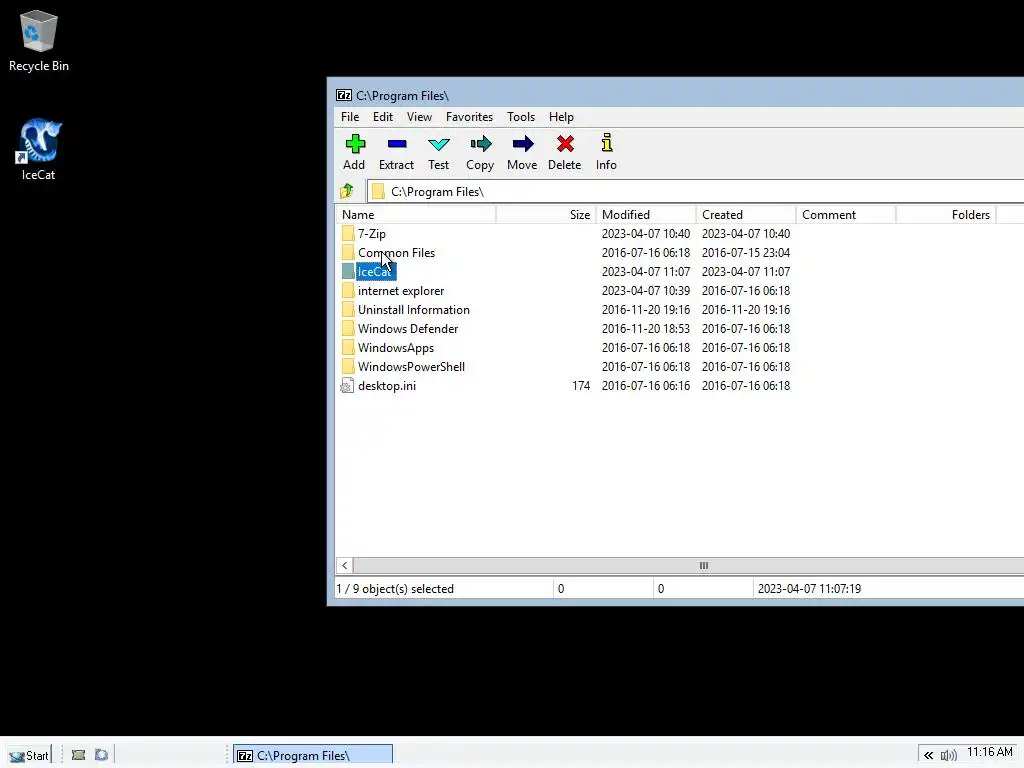
Task: Open the Favorites menu
Action: (x=470, y=117)
